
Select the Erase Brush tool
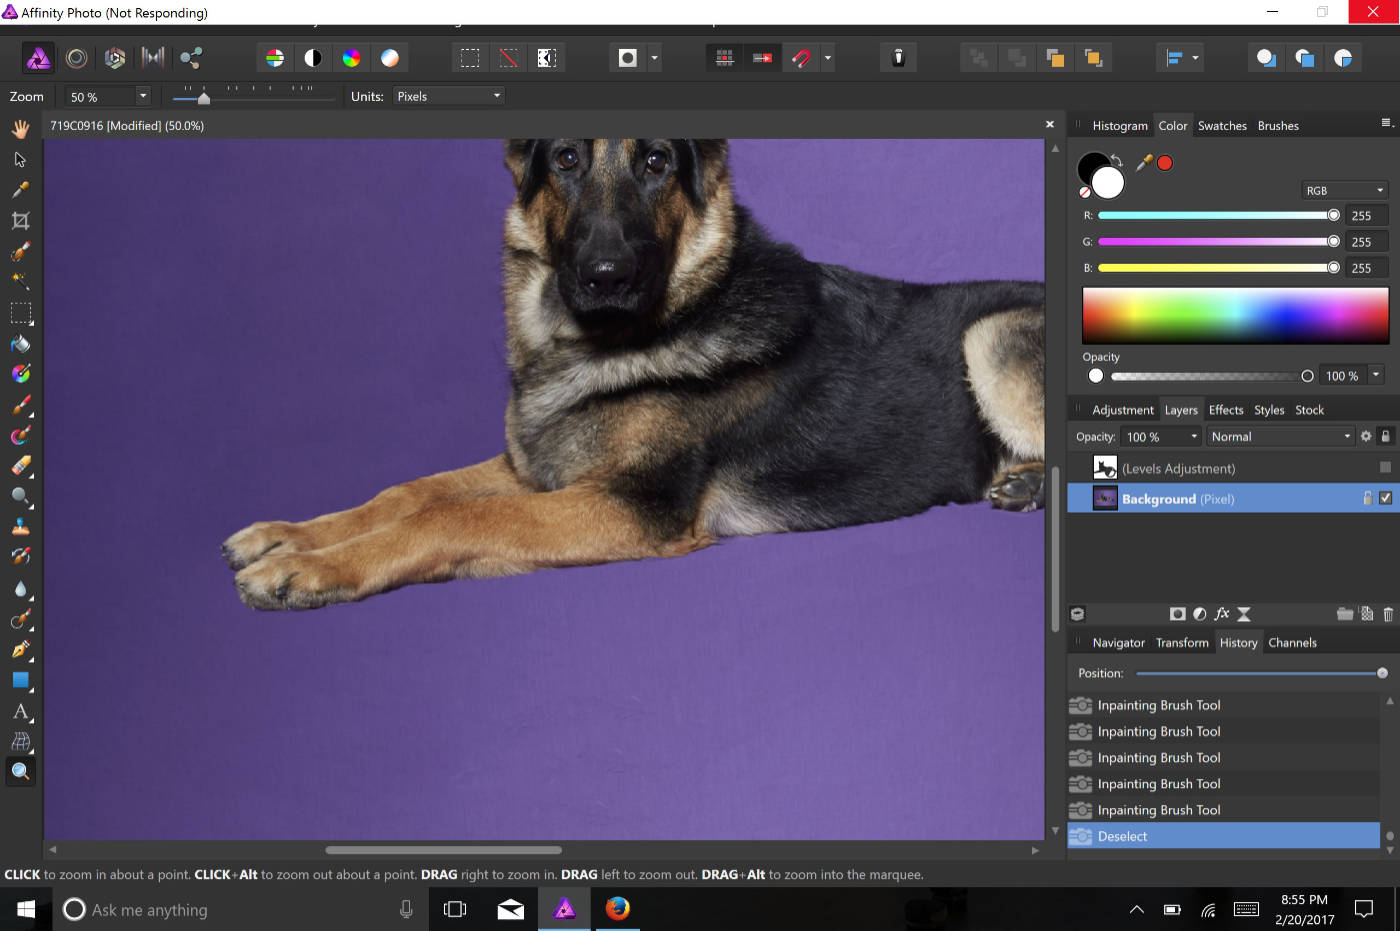pos(20,466)
